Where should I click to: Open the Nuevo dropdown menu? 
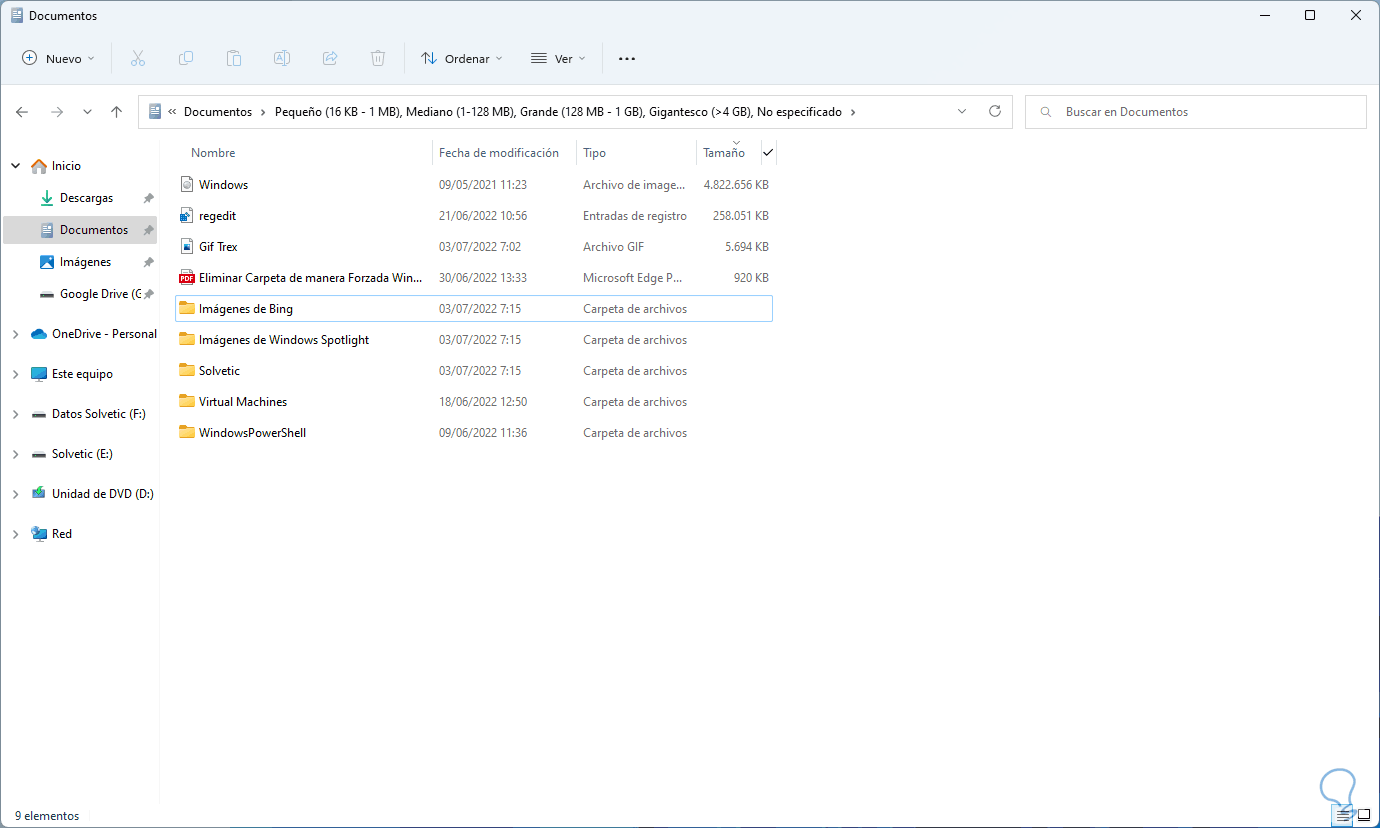58,58
